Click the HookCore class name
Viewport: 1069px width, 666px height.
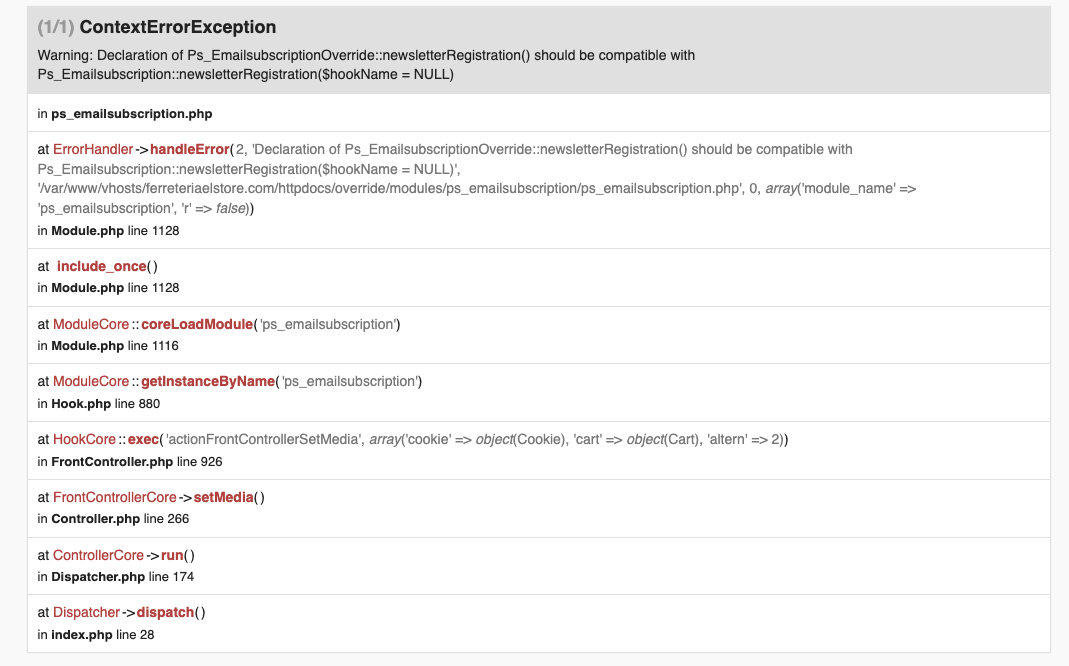pyautogui.click(x=87, y=439)
